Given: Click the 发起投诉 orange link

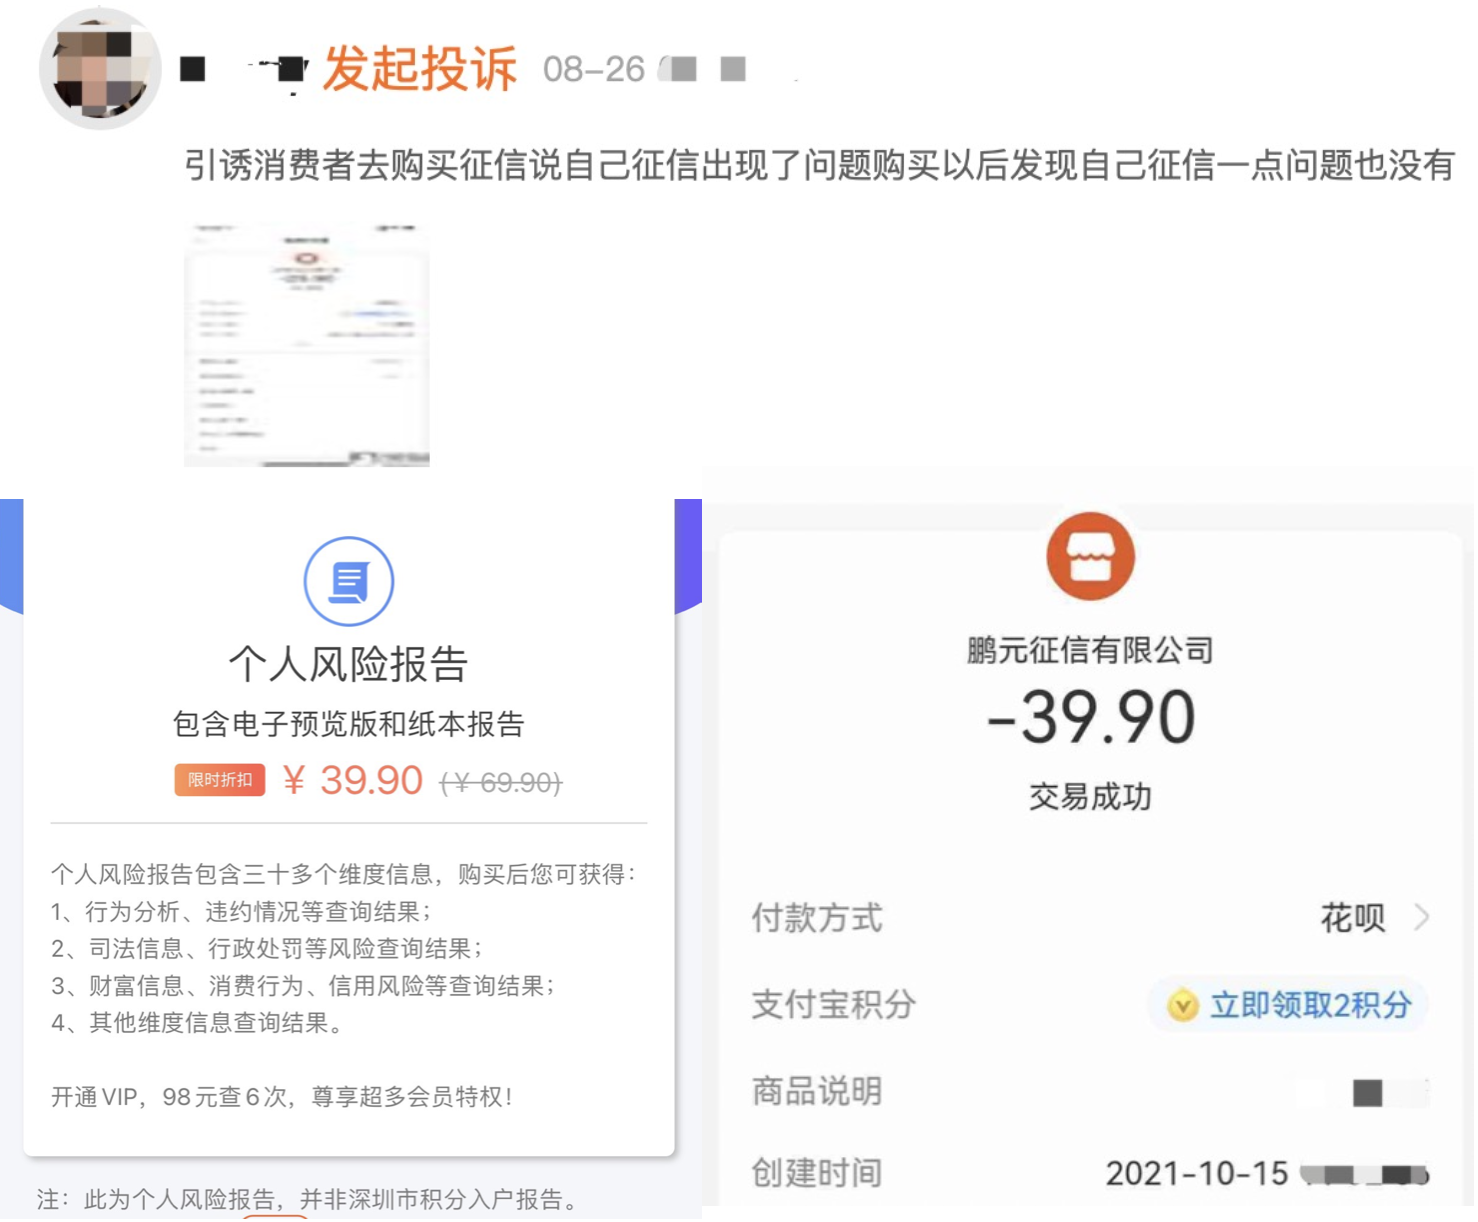Looking at the screenshot, I should pos(419,69).
